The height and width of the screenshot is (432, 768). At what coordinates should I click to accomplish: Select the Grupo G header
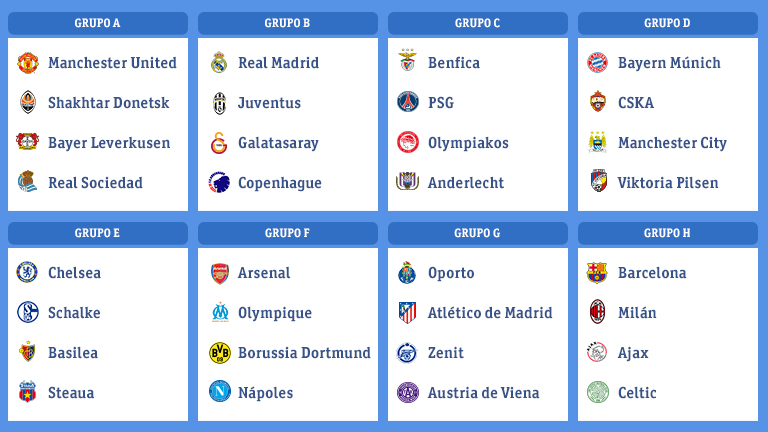pos(477,233)
